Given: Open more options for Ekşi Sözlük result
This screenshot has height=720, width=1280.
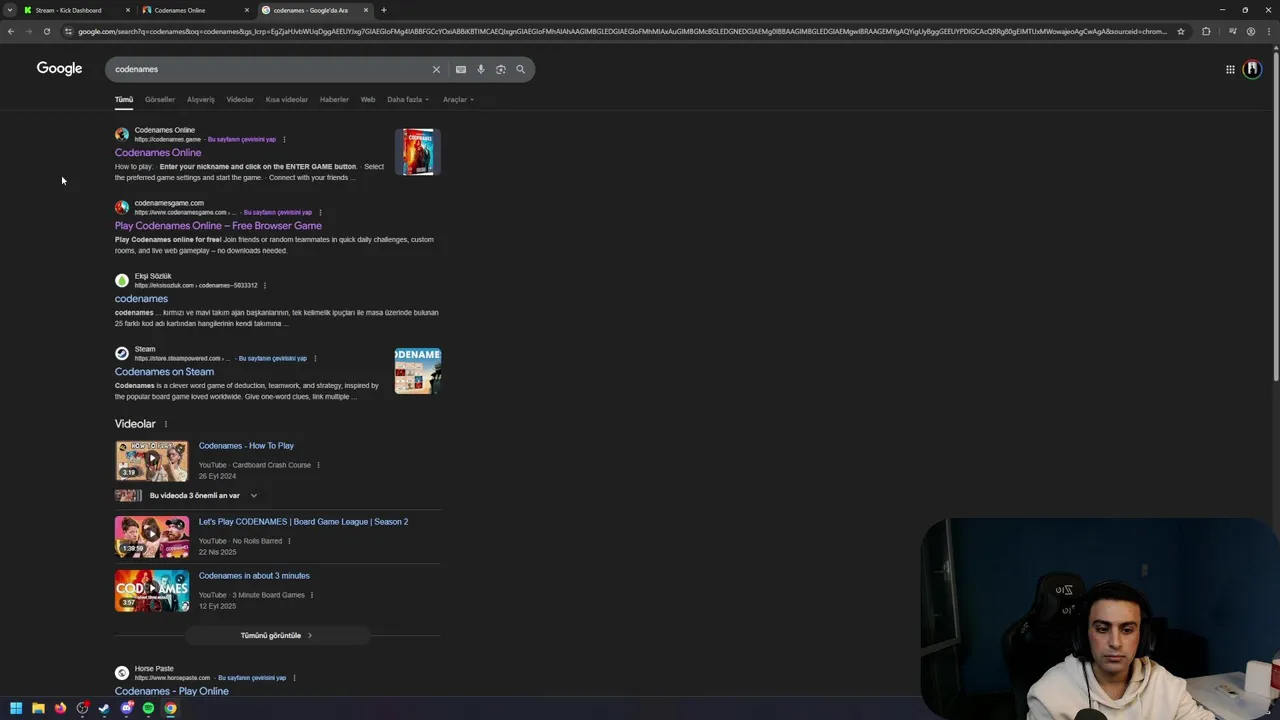Looking at the screenshot, I should (265, 286).
